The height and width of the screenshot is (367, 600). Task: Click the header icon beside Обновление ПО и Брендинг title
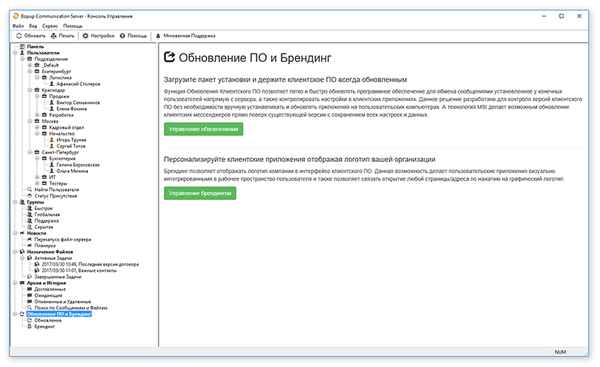point(170,57)
